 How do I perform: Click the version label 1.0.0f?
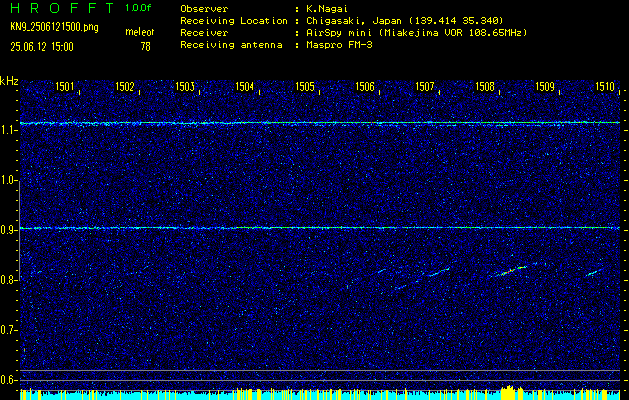pyautogui.click(x=138, y=8)
